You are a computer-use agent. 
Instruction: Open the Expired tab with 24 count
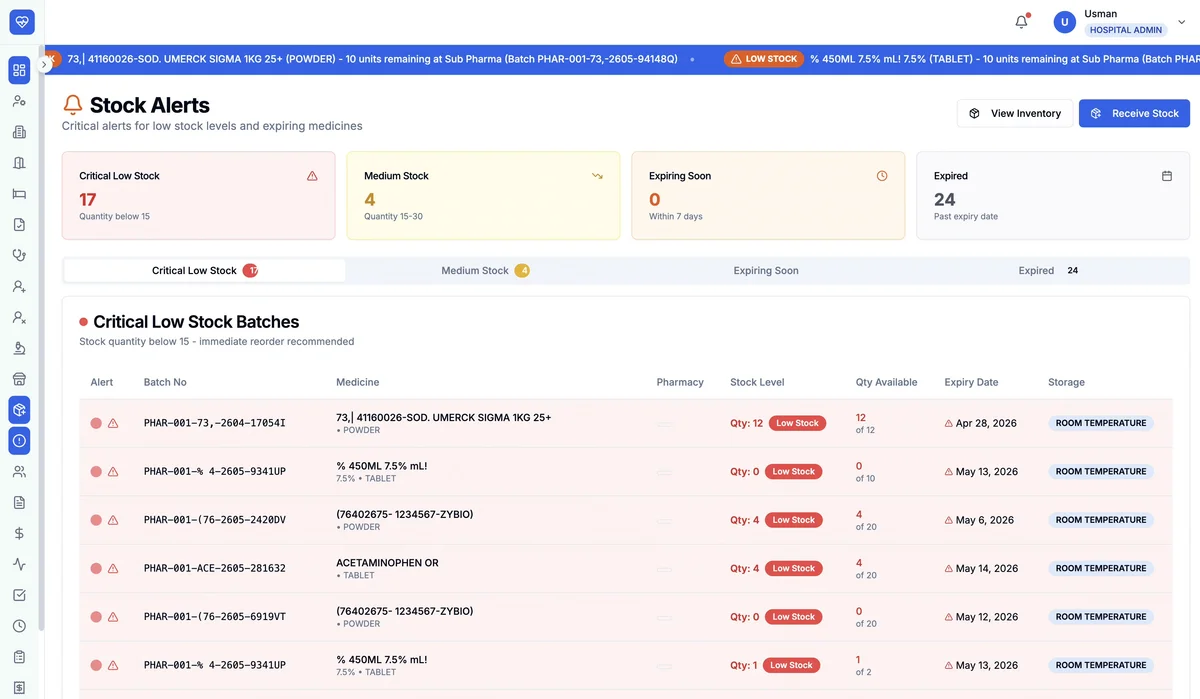[1047, 270]
